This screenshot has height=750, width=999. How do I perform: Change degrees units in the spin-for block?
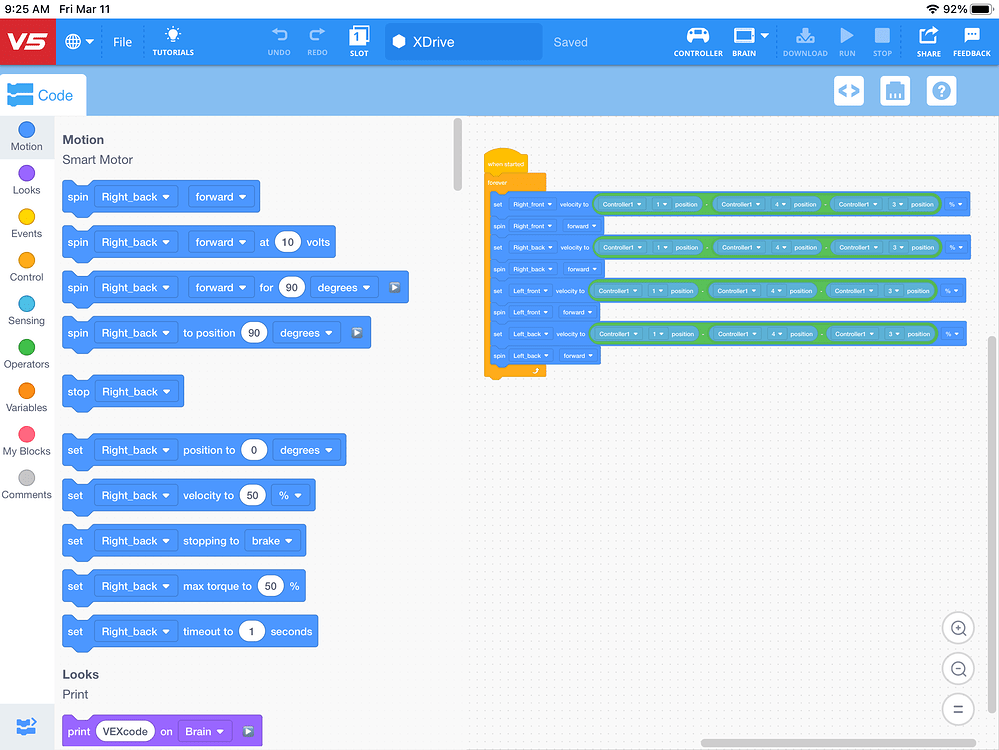pyautogui.click(x=344, y=287)
